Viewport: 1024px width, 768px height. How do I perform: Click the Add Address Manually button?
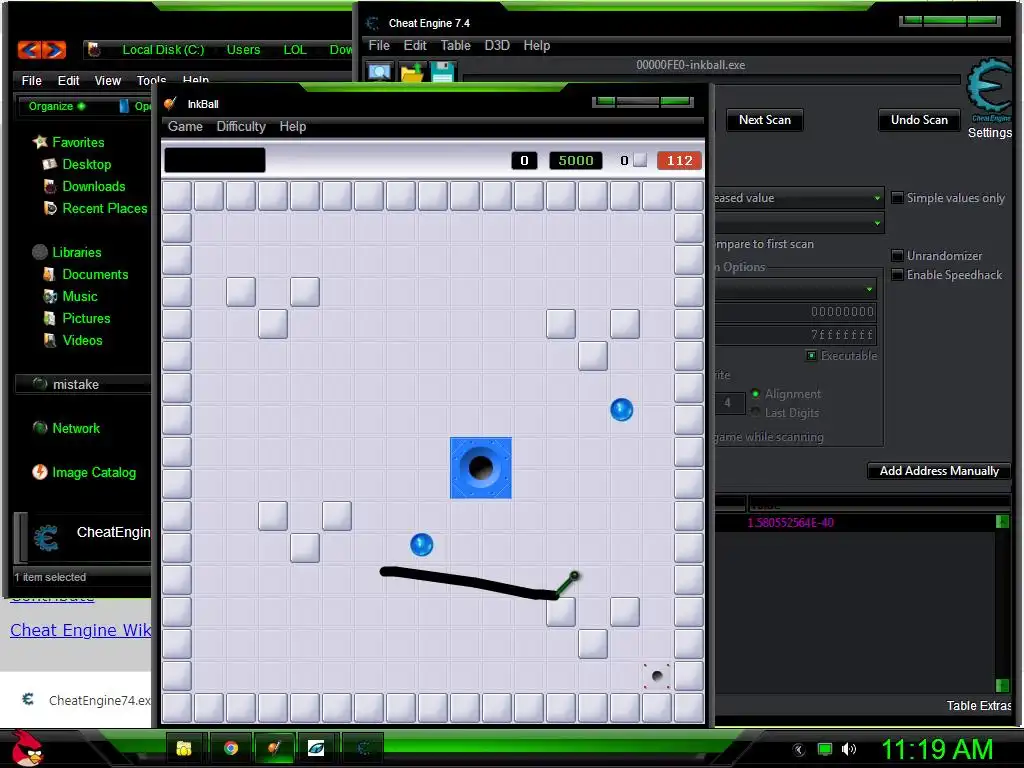pyautogui.click(x=938, y=471)
